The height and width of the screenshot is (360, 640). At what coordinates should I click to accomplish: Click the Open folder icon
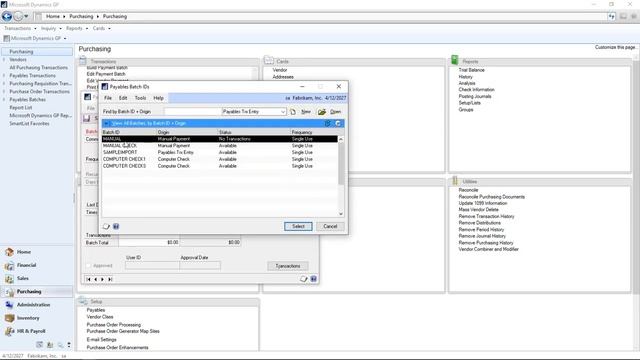[x=322, y=111]
